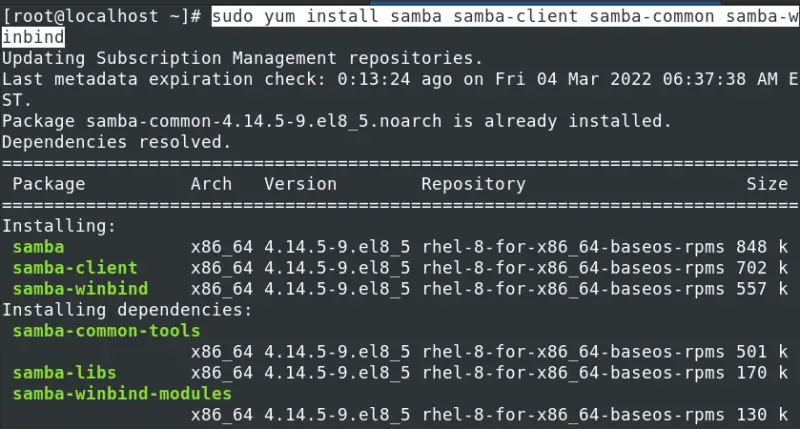Click the 'Dependencies resolved.' line
800x429 pixels.
tap(116, 142)
